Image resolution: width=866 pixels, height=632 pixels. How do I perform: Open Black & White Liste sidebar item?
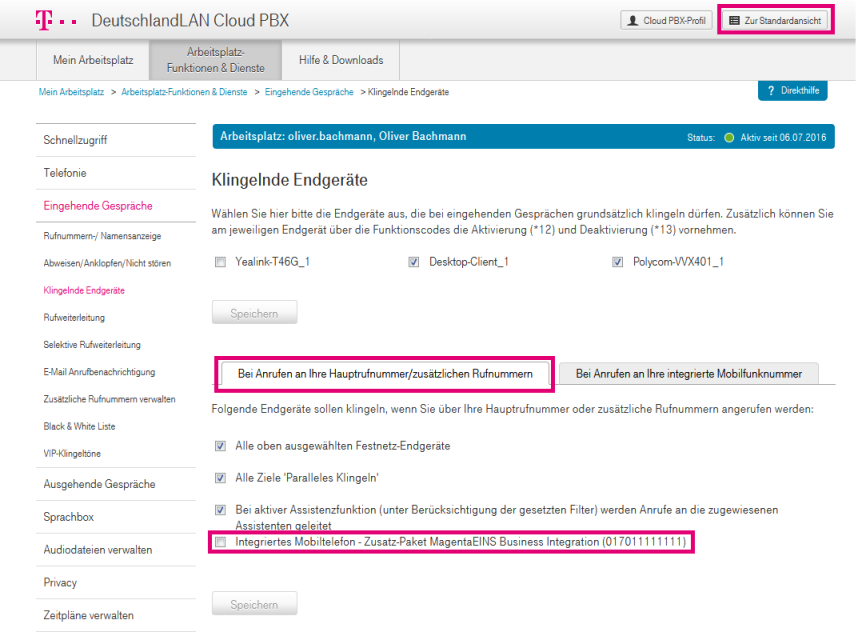pyautogui.click(x=80, y=426)
